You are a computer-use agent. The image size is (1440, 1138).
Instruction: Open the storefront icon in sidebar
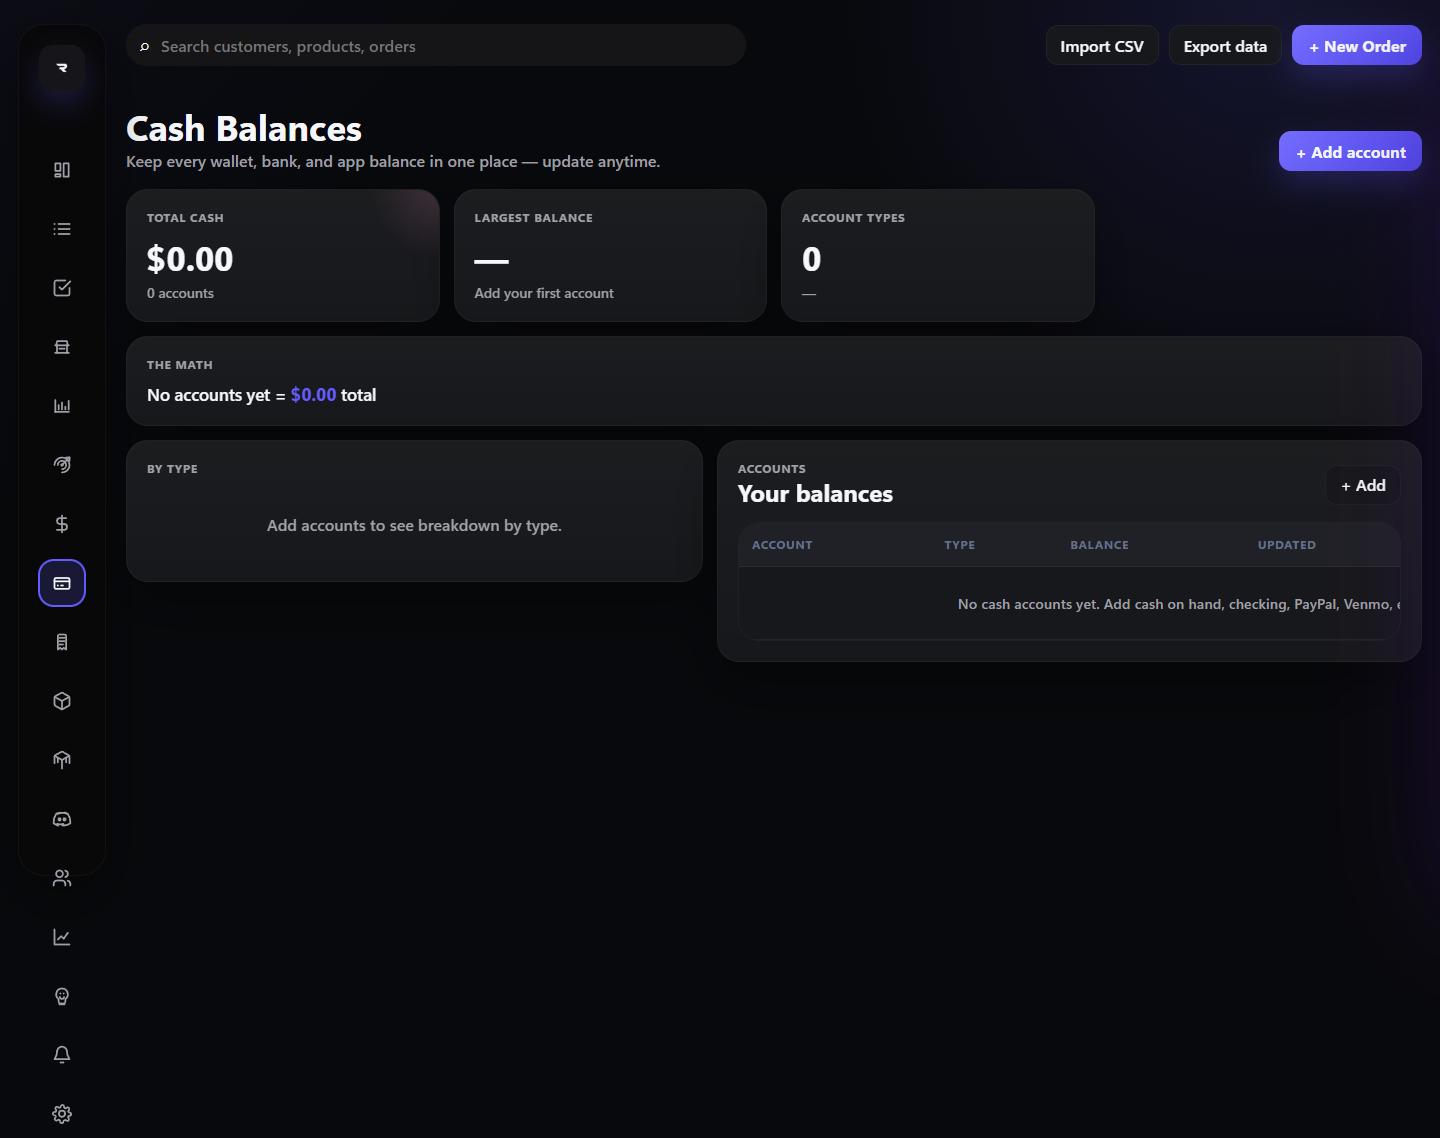tap(62, 347)
